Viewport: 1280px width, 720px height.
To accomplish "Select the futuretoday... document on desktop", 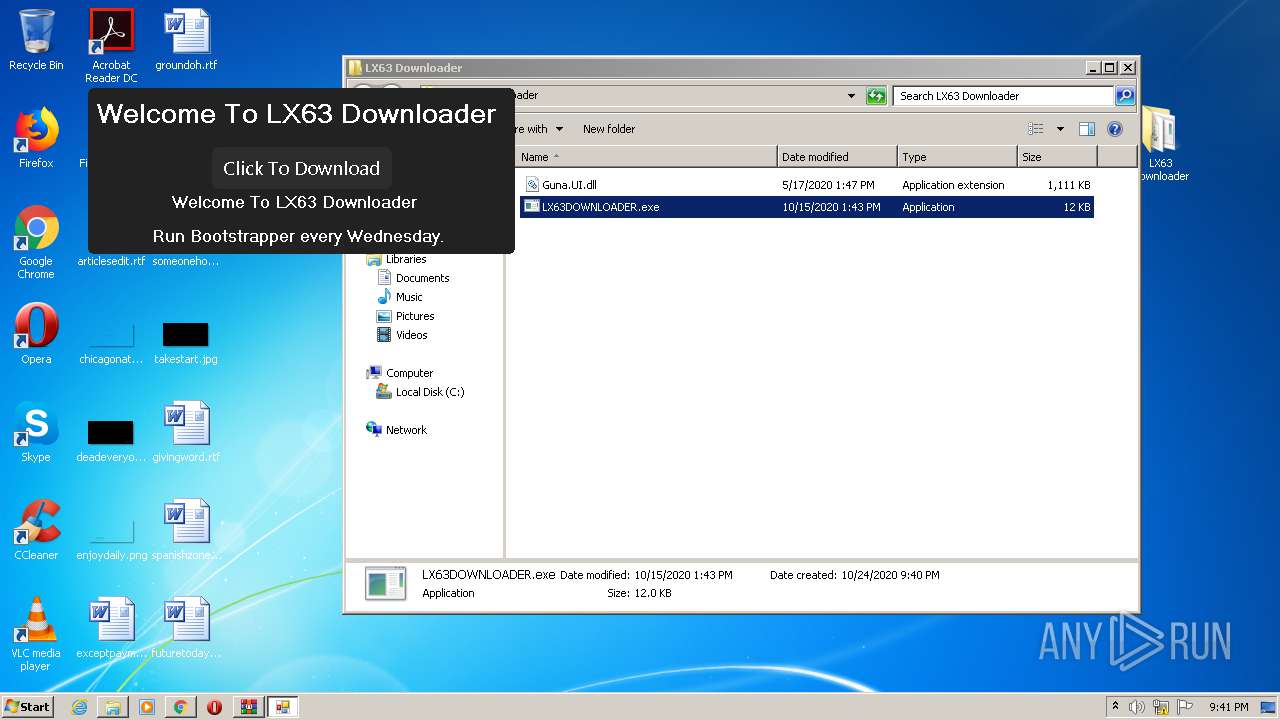I will (x=186, y=628).
